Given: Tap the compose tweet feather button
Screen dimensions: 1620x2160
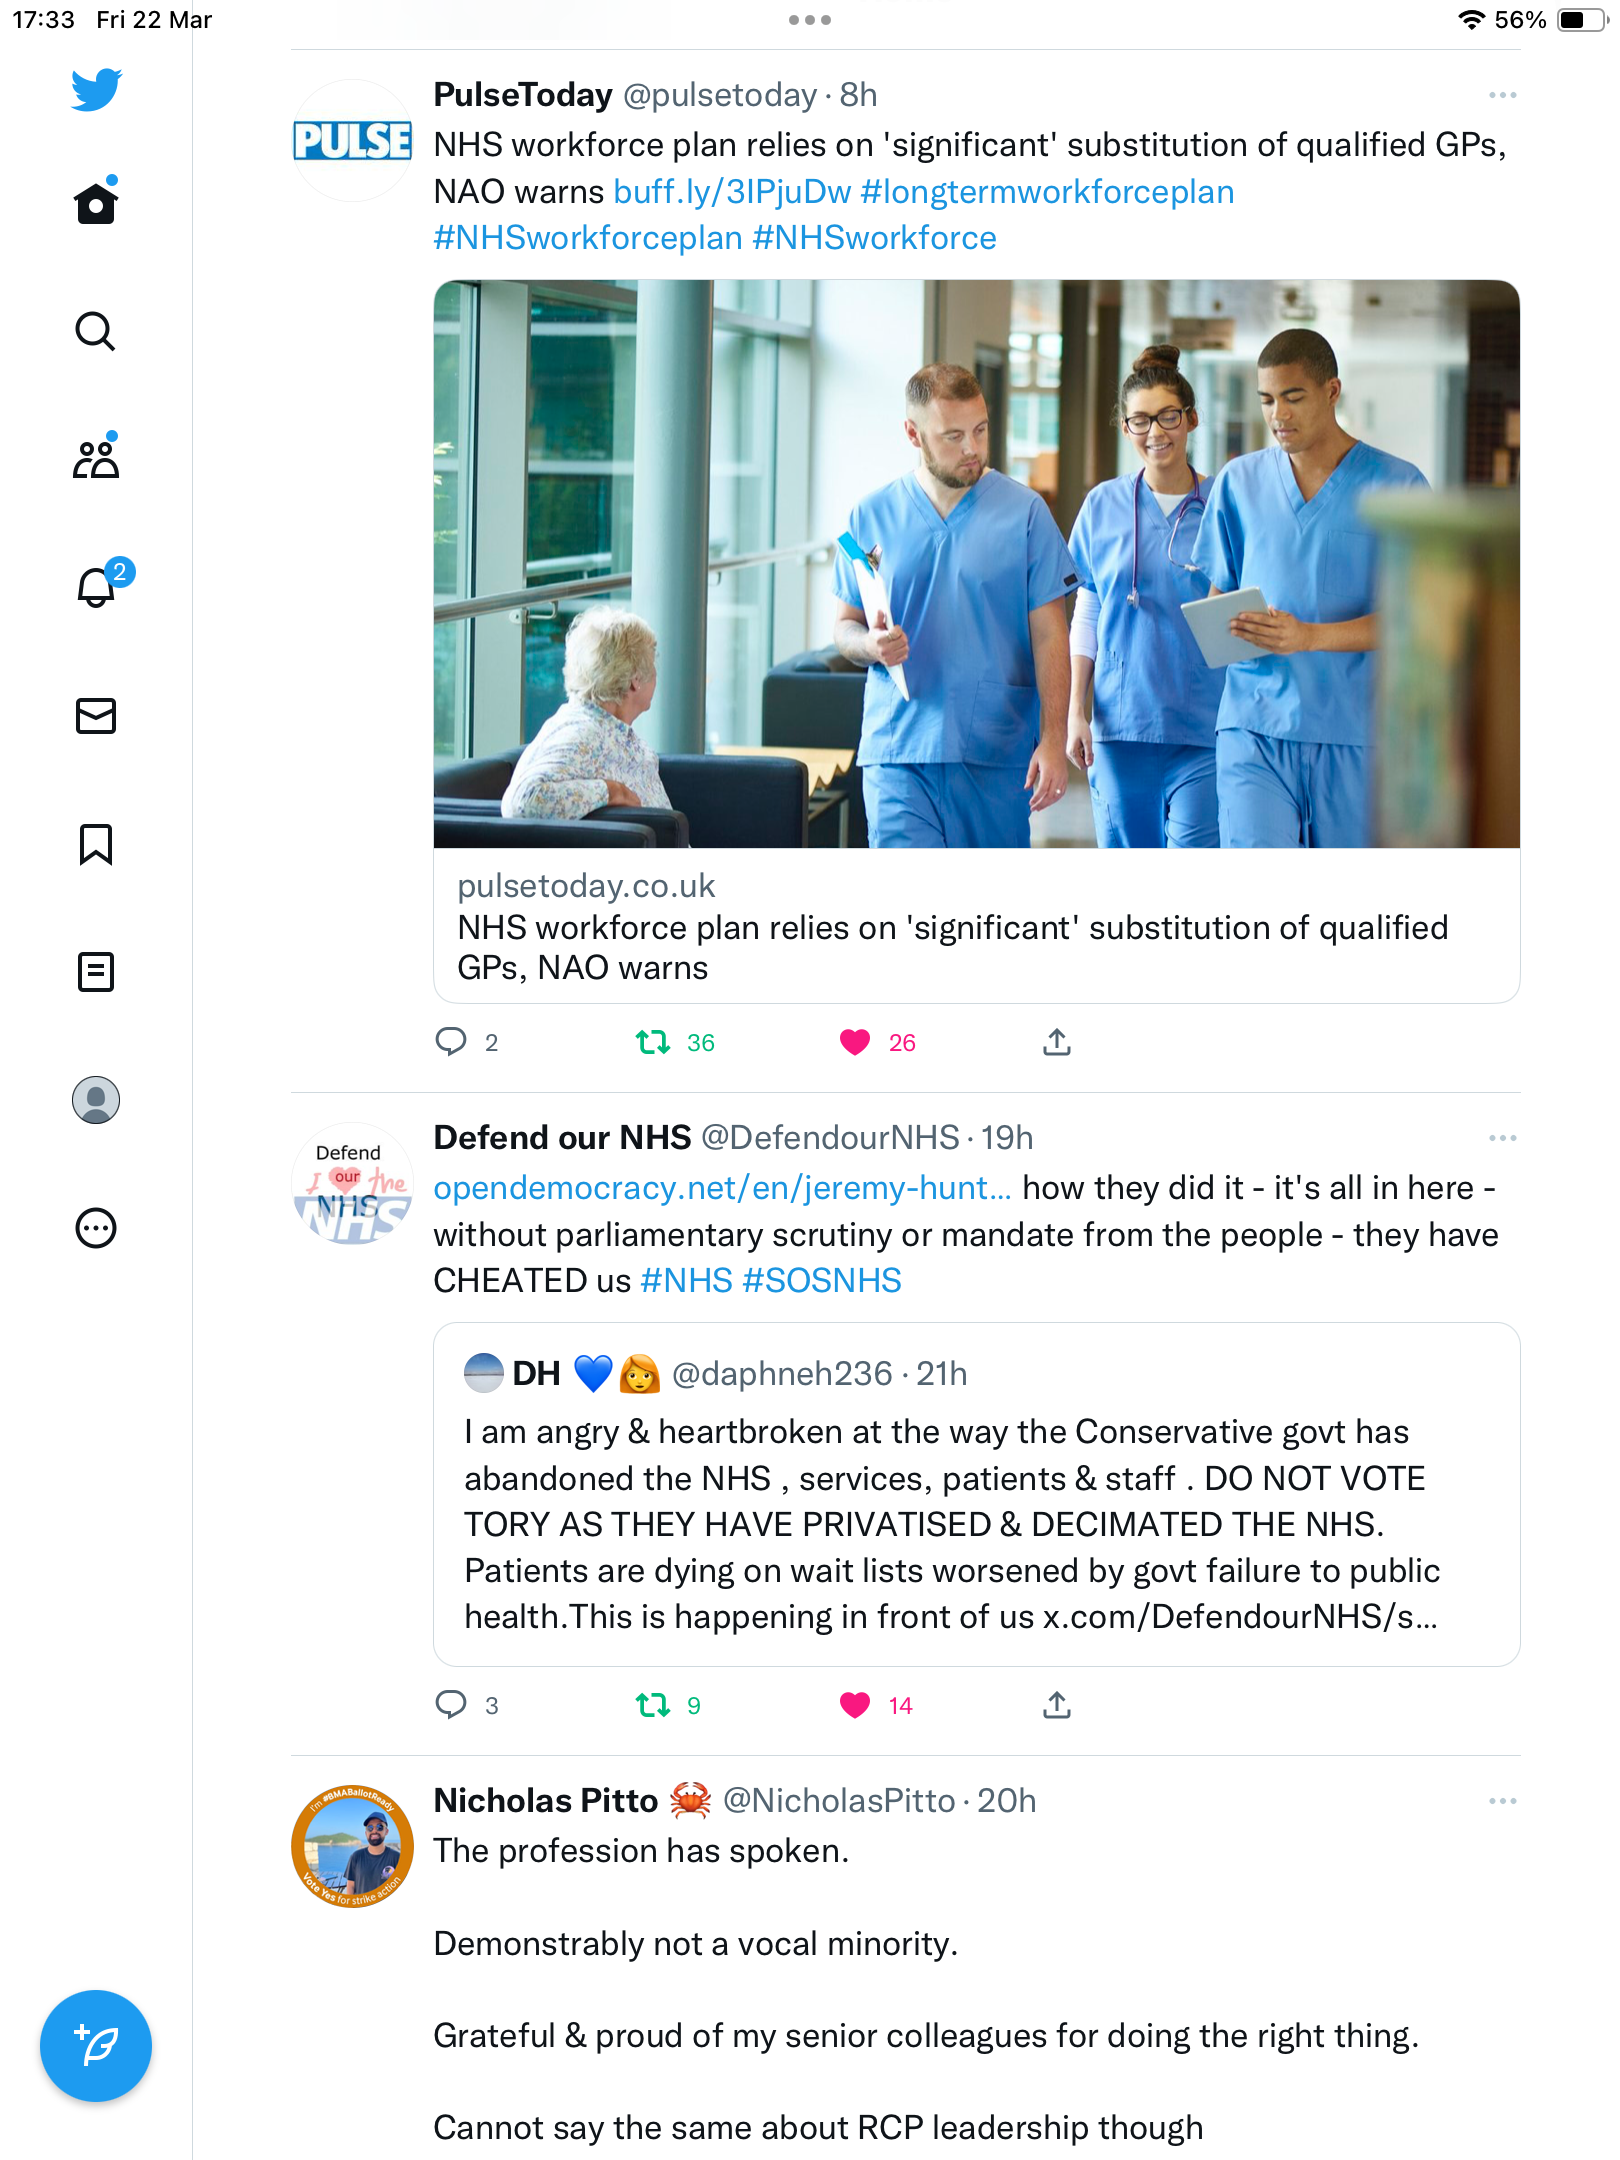Looking at the screenshot, I should [96, 2045].
